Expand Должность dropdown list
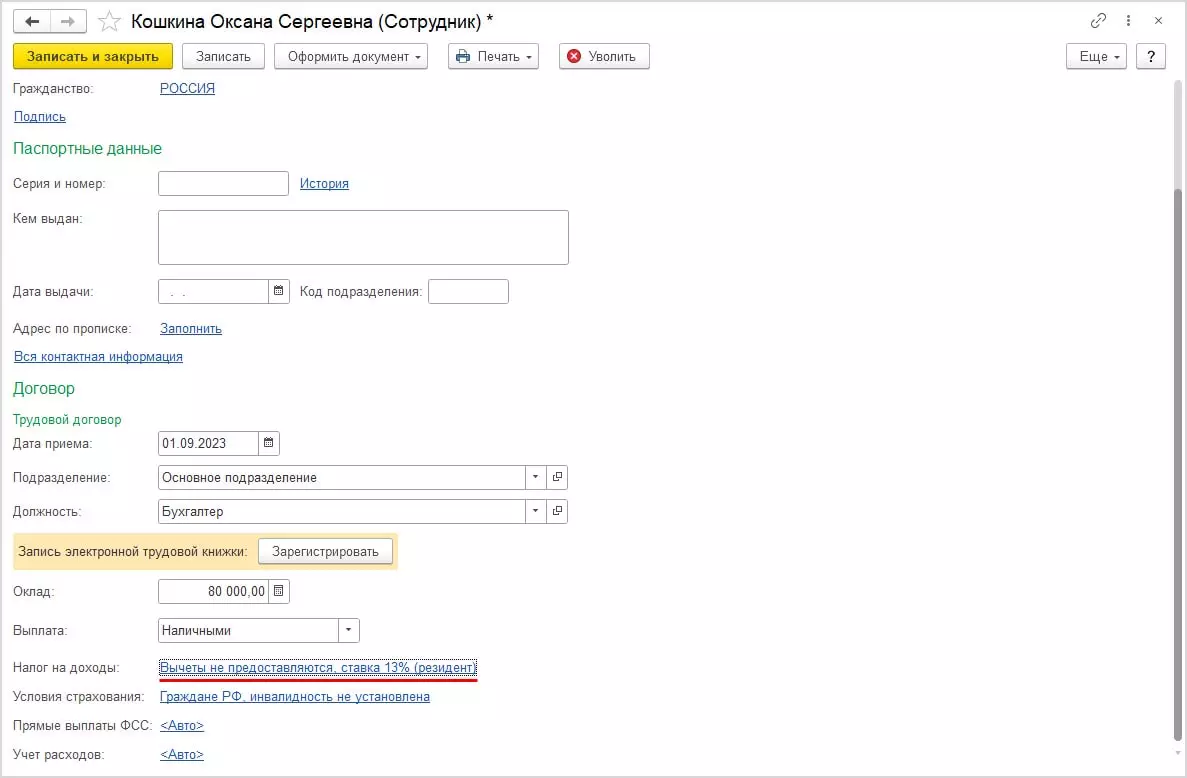The image size is (1187, 778). 536,511
